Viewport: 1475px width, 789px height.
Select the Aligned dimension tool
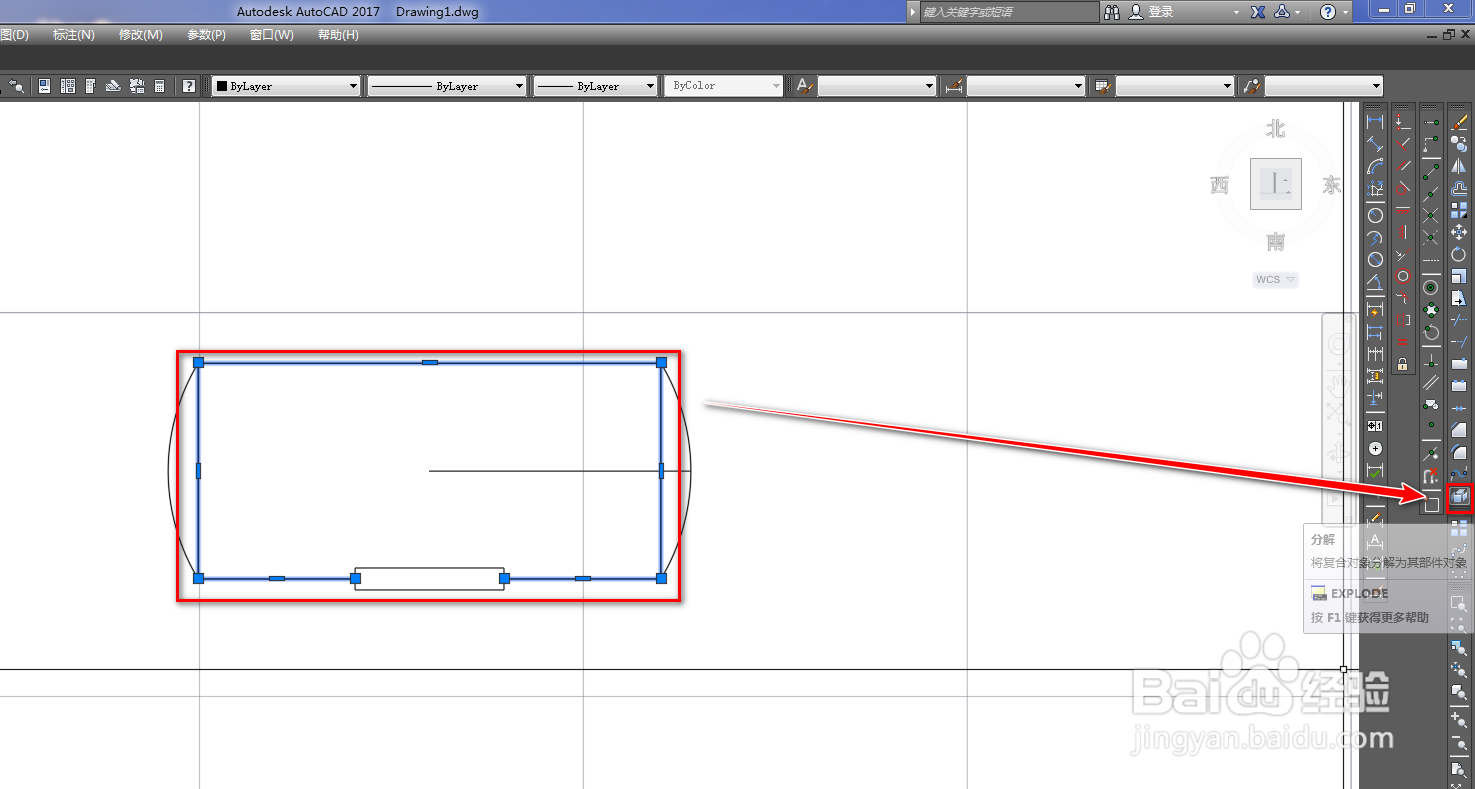click(1375, 143)
